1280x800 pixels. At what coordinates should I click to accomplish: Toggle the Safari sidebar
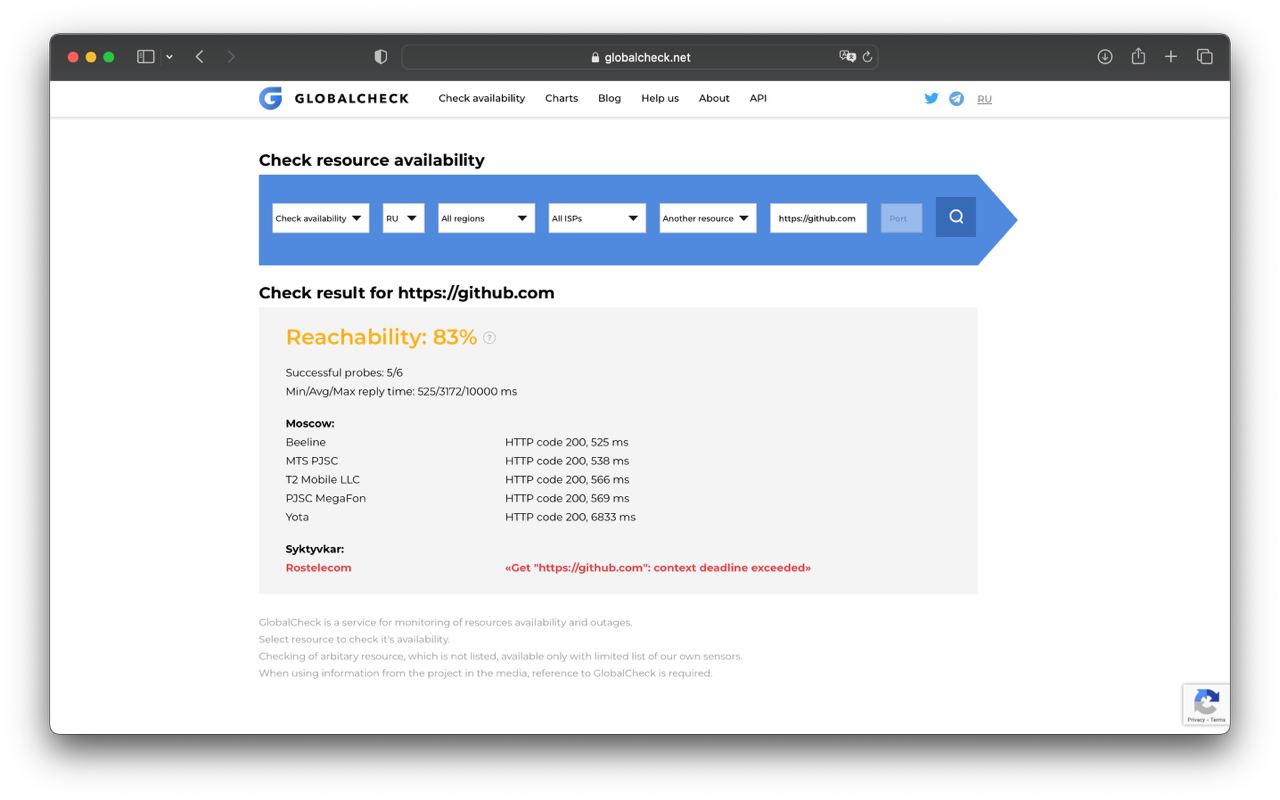(x=146, y=57)
